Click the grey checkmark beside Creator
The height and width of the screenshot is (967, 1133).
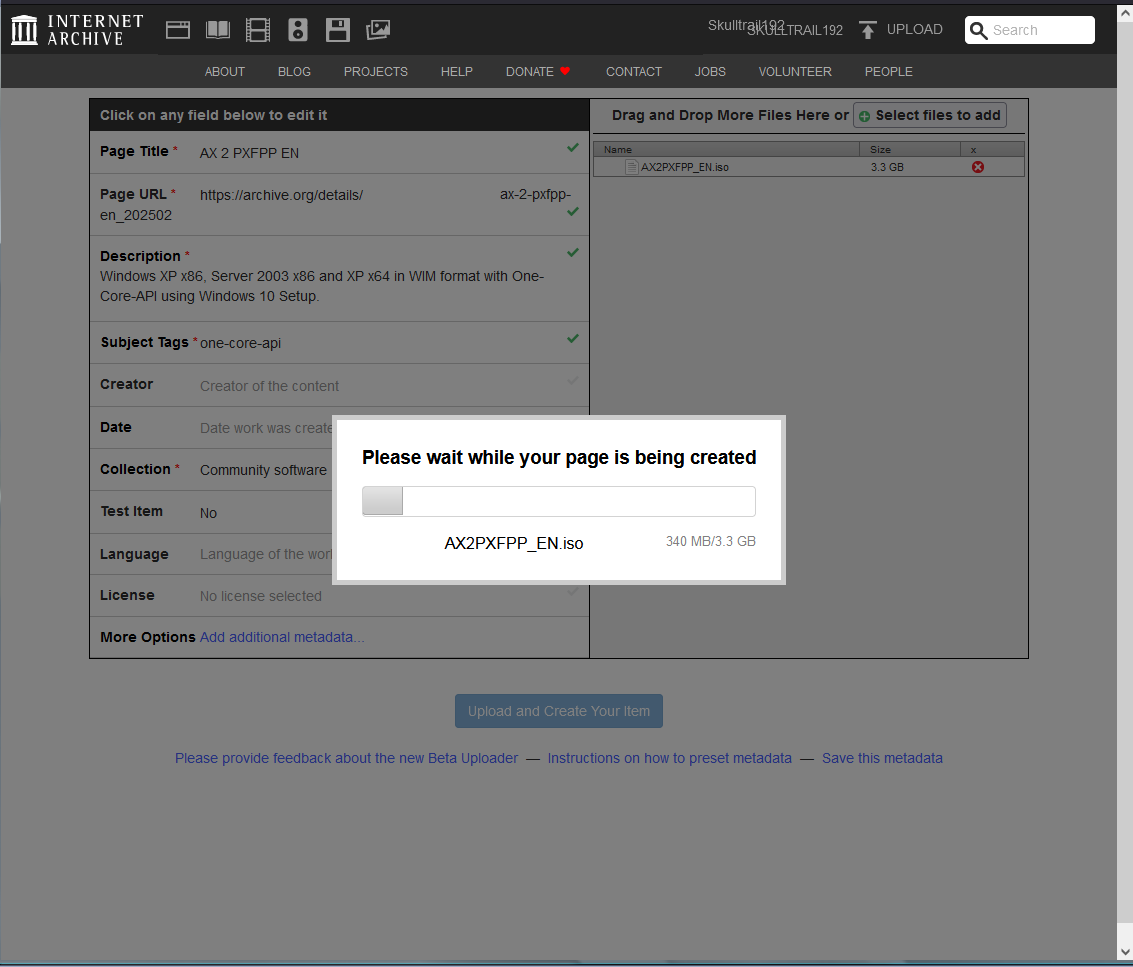[x=573, y=380]
